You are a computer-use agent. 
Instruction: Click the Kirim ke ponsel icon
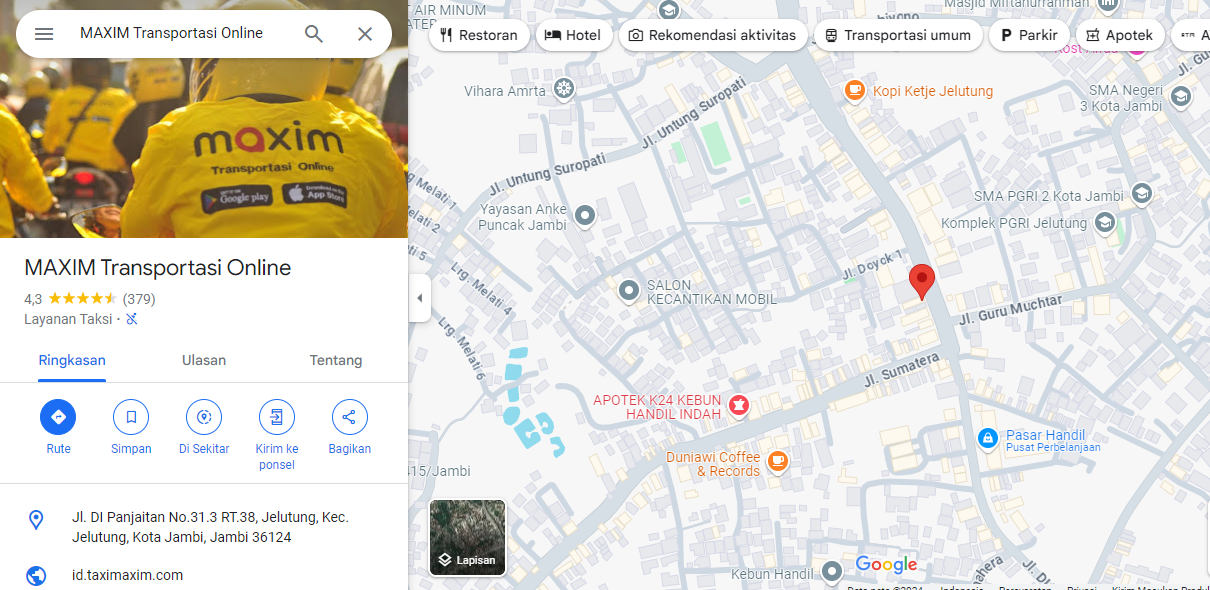[277, 417]
